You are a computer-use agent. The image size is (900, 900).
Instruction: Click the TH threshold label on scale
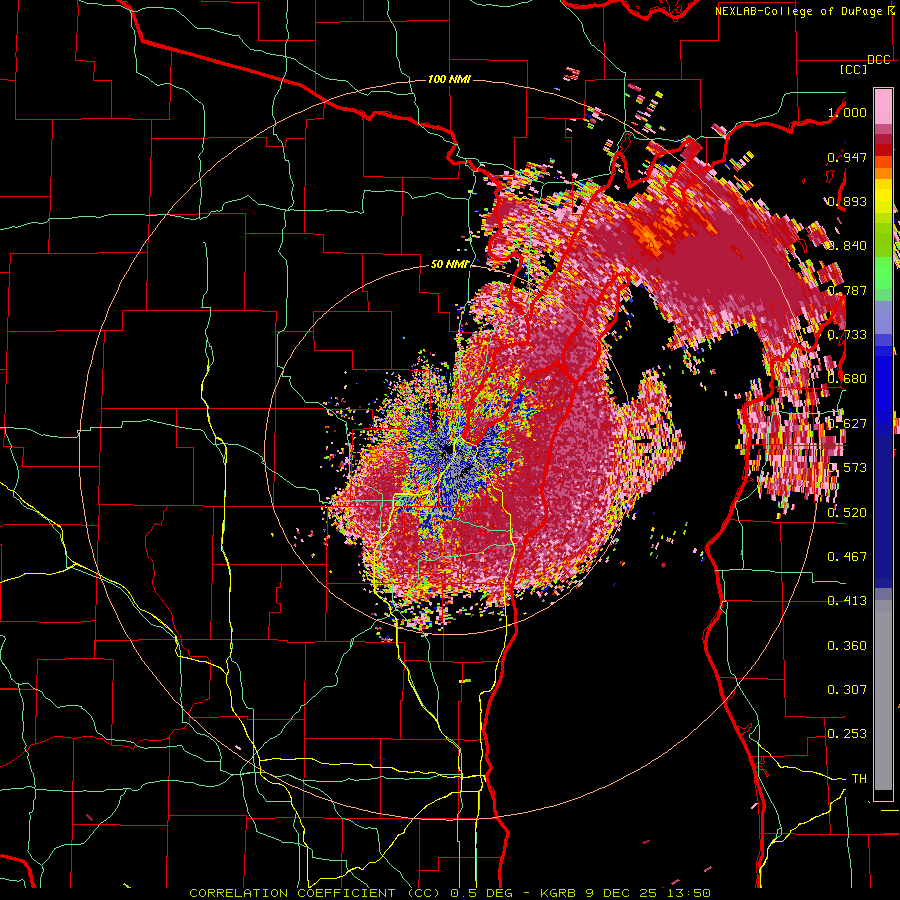[x=859, y=779]
